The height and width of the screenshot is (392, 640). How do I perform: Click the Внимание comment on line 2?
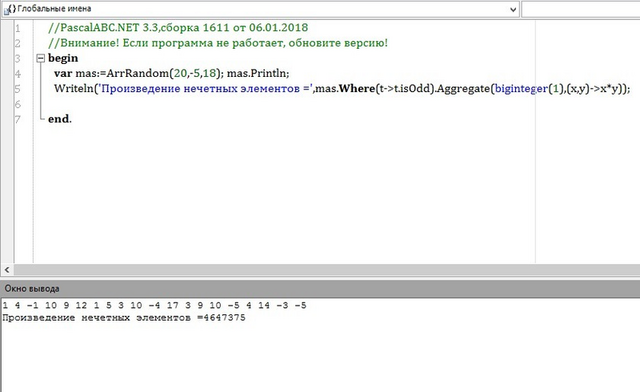tap(218, 43)
